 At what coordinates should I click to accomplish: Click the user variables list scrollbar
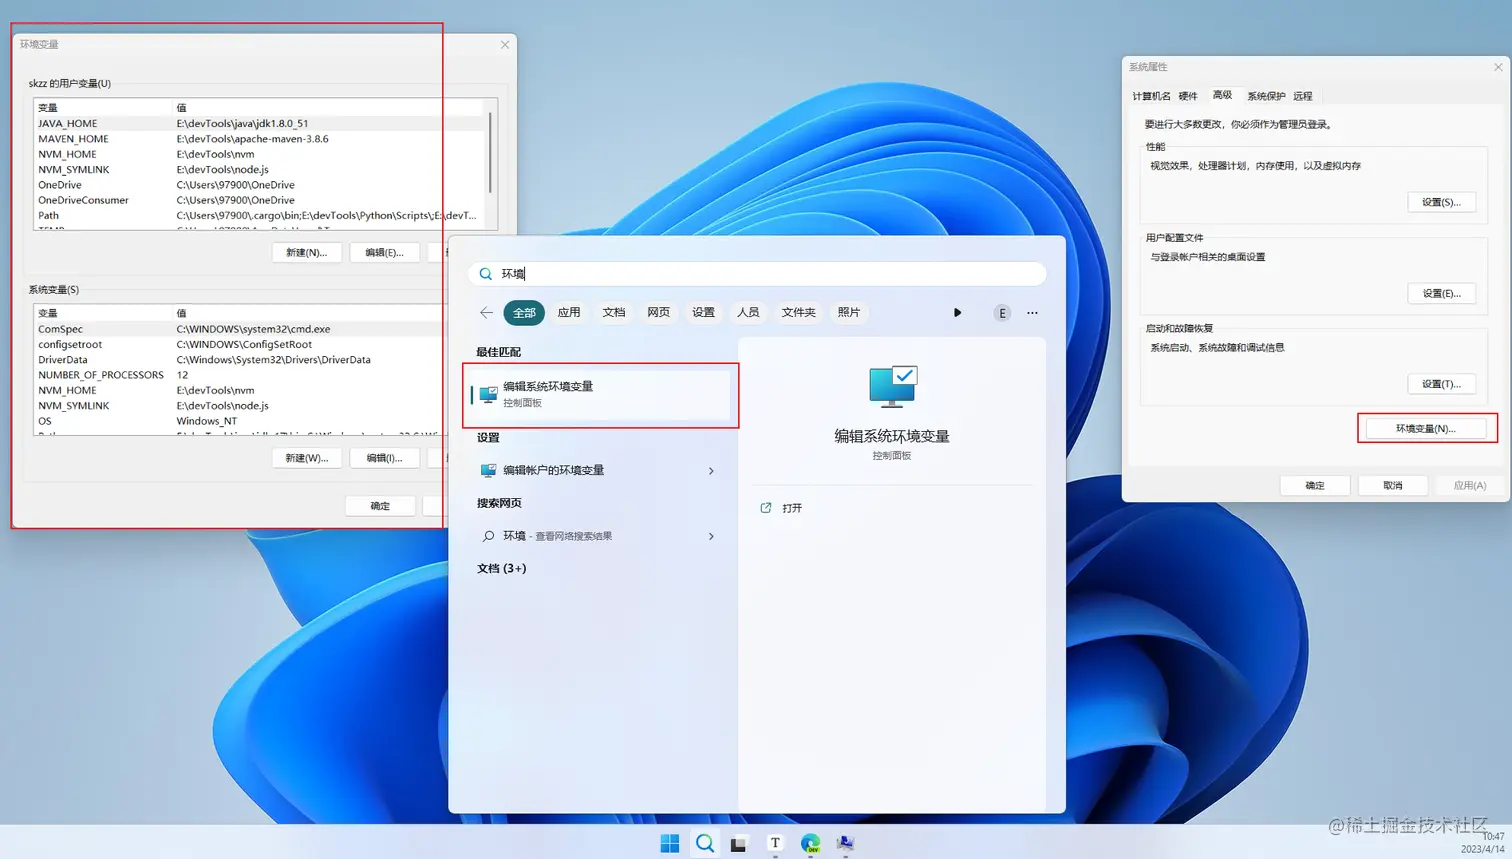point(489,153)
